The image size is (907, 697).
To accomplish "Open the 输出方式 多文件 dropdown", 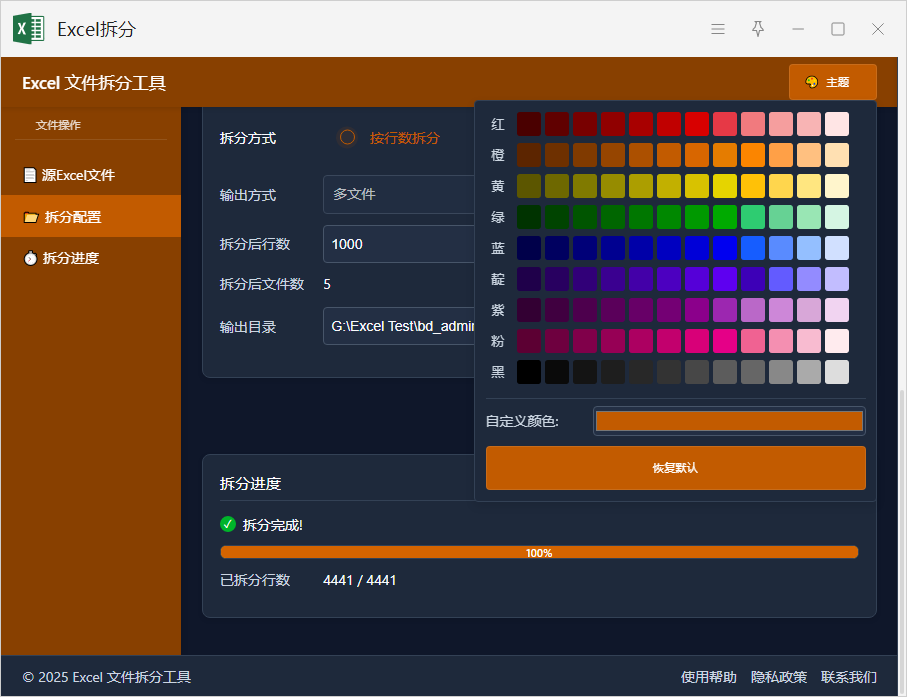I will pyautogui.click(x=399, y=194).
